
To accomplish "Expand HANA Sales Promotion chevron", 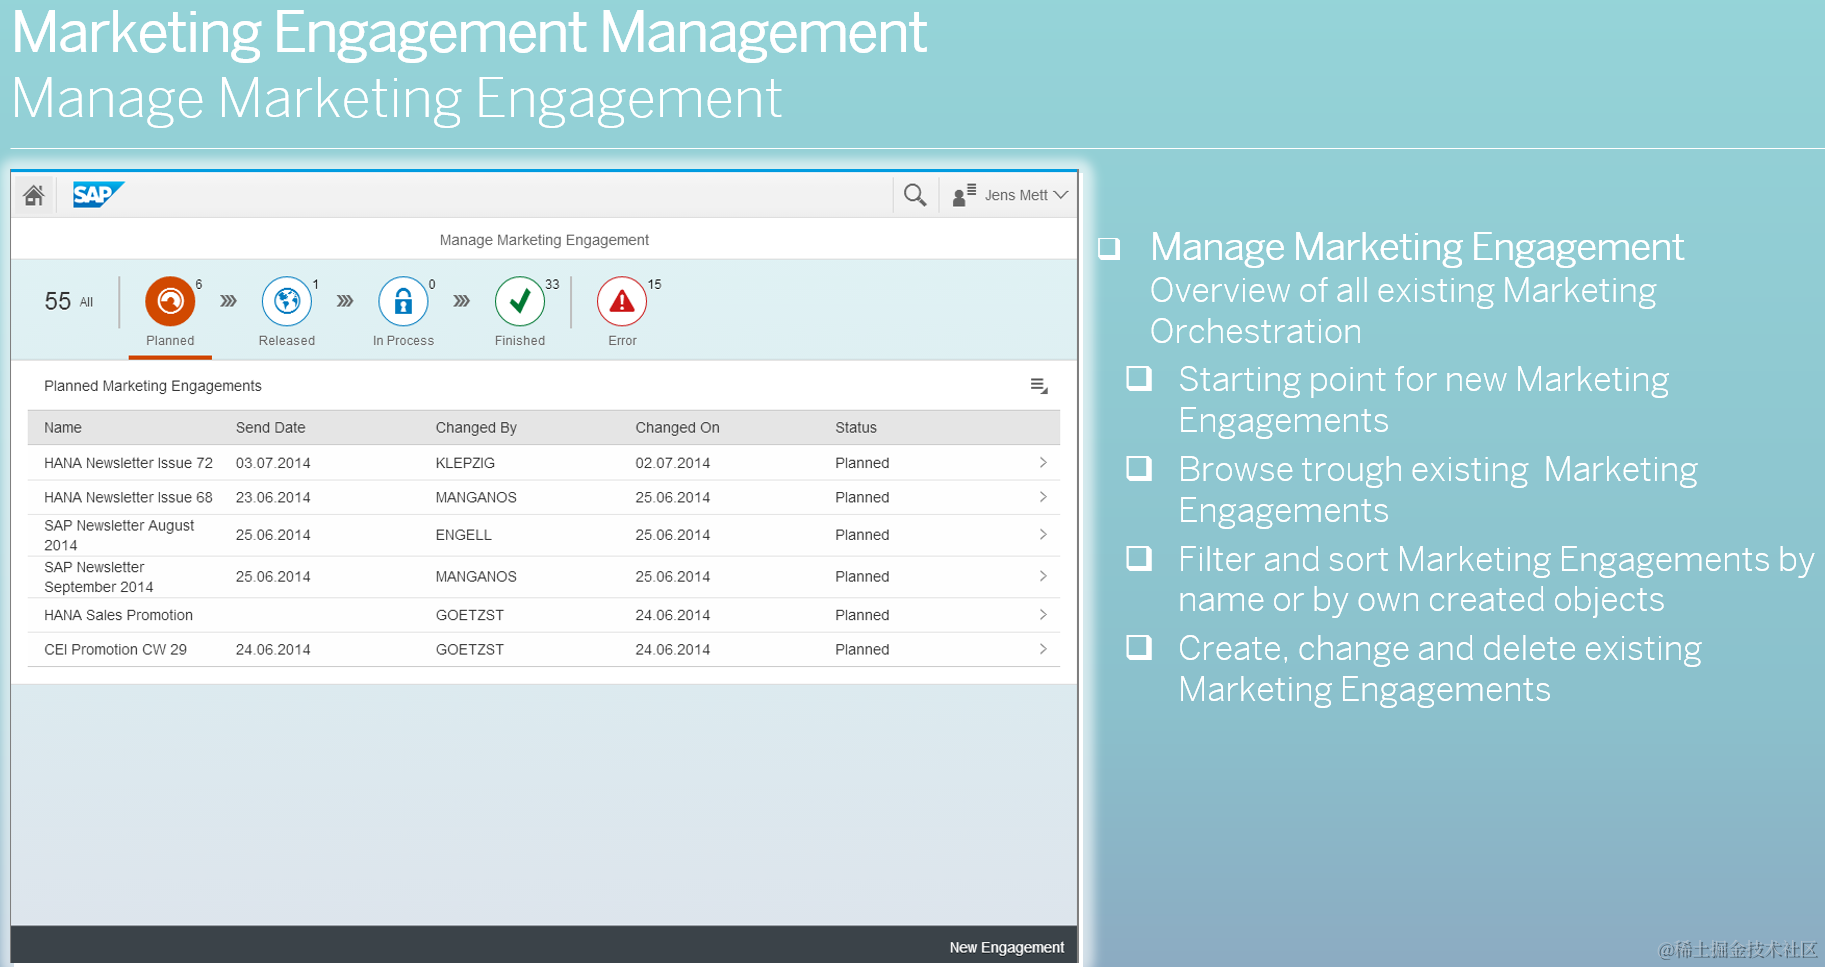I will tap(1043, 615).
